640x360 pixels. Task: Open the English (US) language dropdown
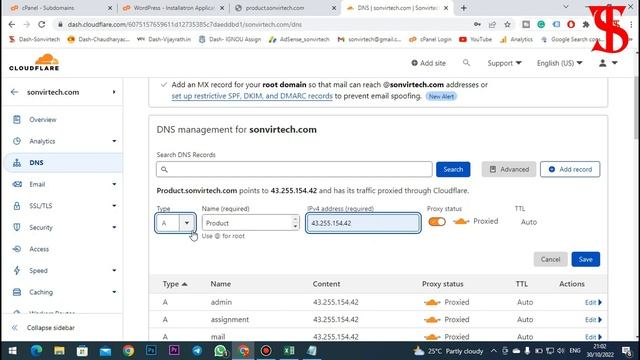pyautogui.click(x=560, y=63)
